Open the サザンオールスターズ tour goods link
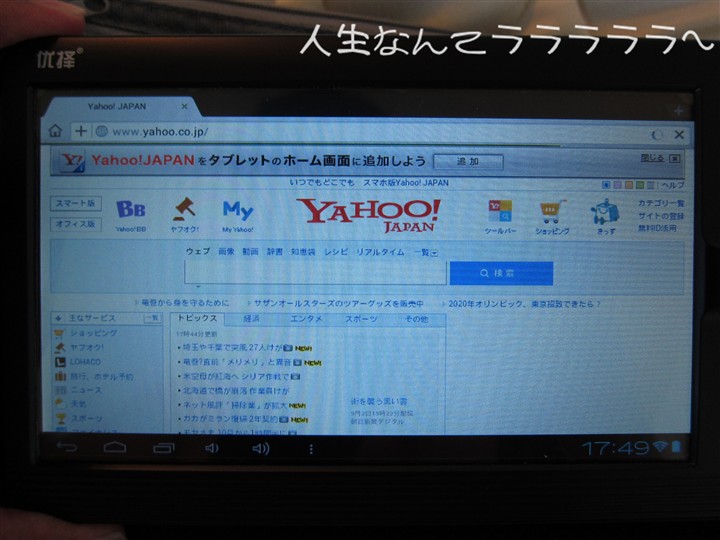This screenshot has height=540, width=720. click(338, 304)
